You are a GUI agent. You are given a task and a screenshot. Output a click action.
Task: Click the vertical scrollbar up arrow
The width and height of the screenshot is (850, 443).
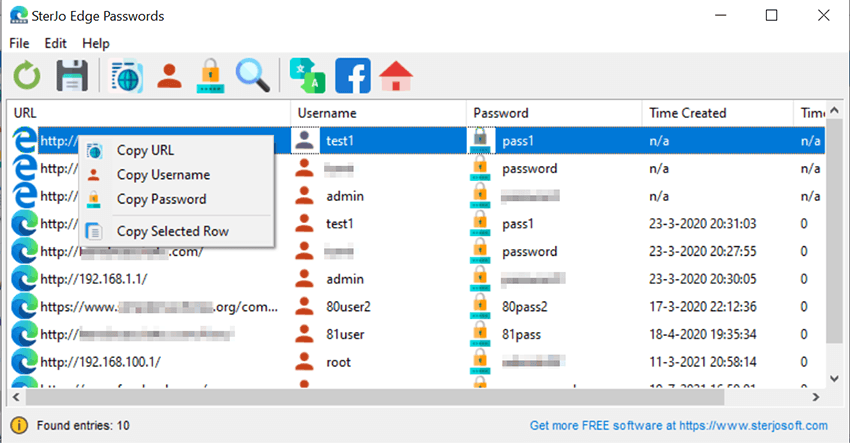coord(834,111)
